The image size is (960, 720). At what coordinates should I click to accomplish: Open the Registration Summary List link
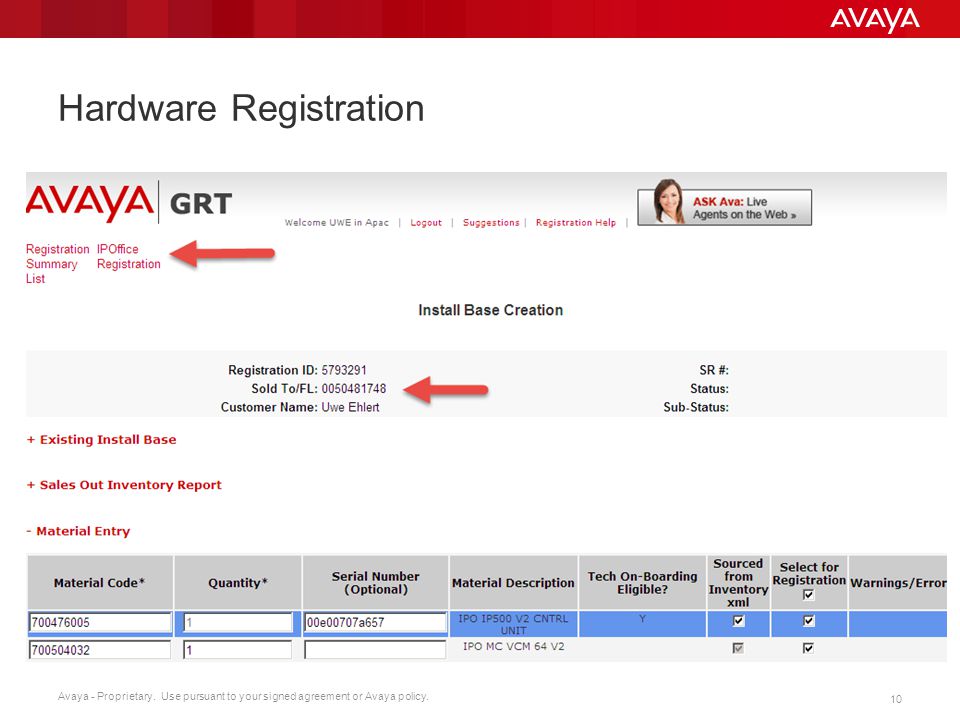point(57,264)
